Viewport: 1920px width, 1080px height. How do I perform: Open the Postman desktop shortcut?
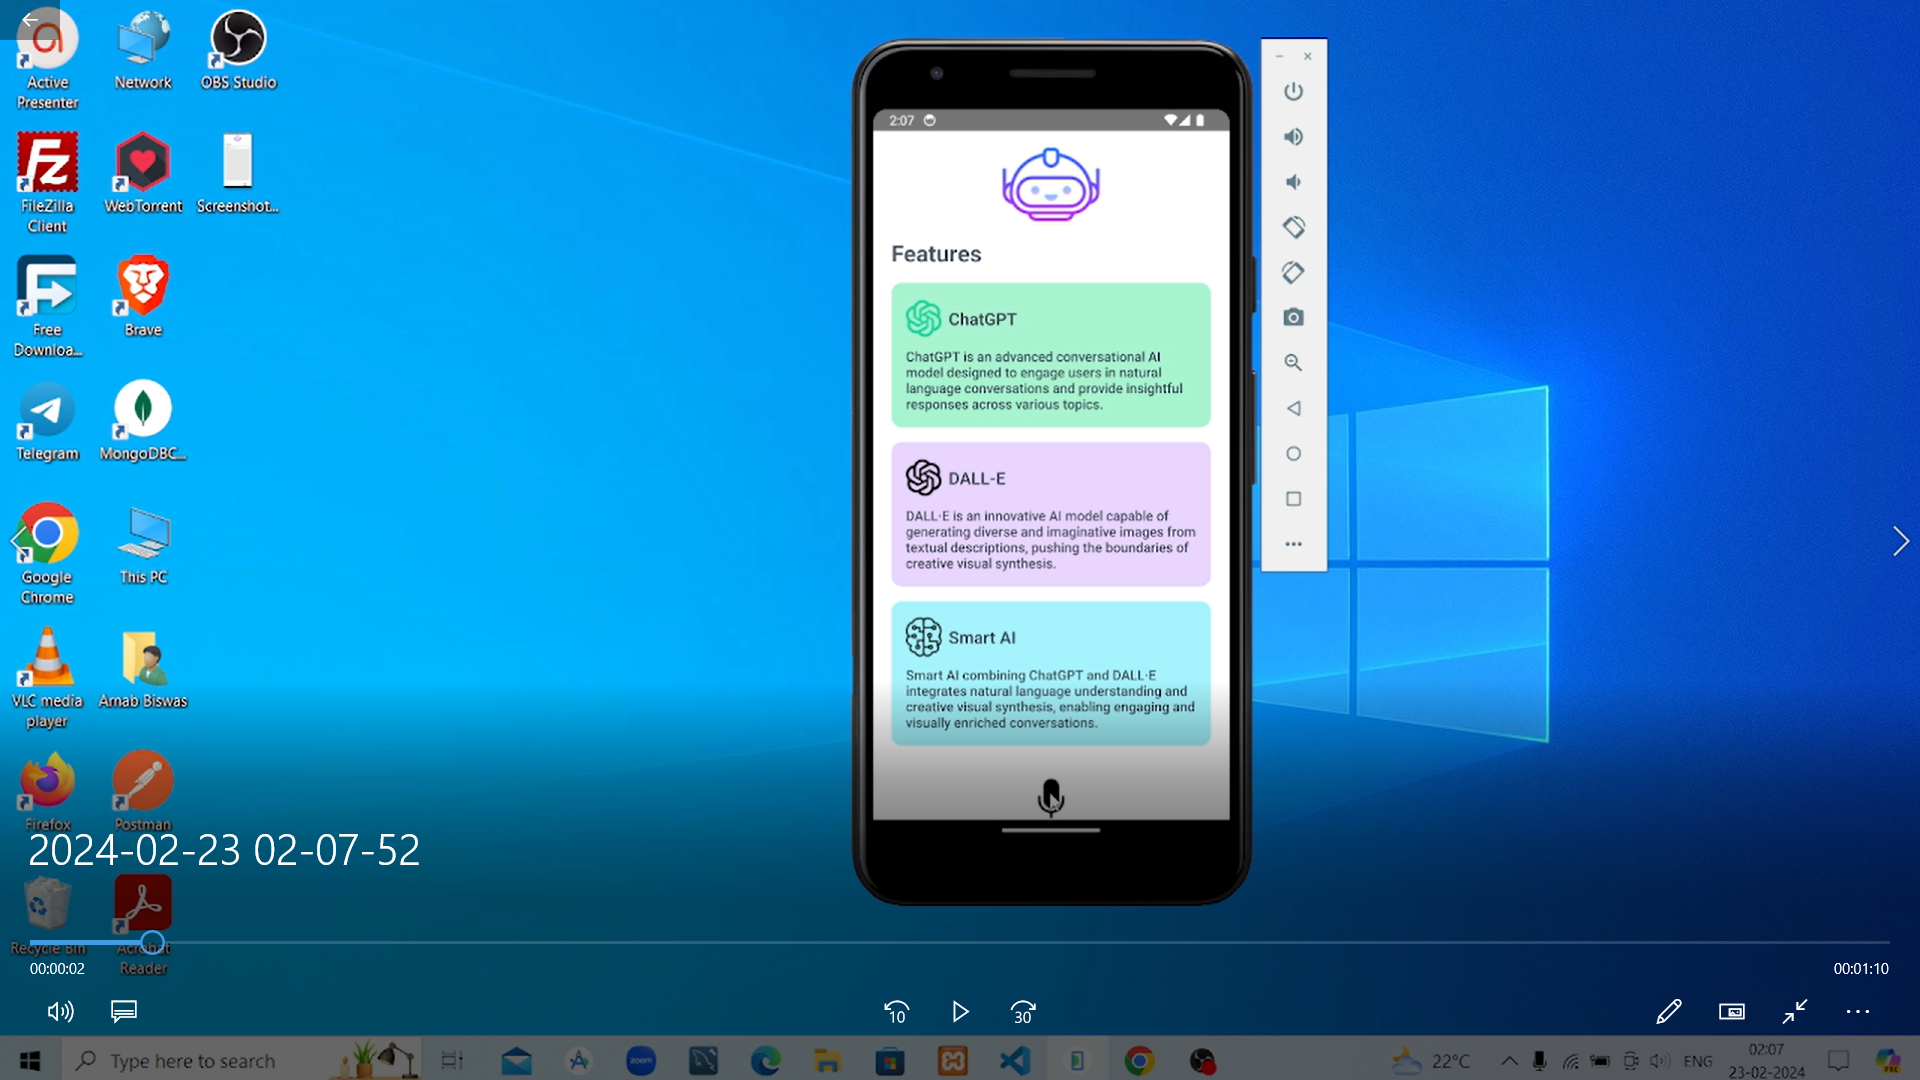(x=143, y=791)
